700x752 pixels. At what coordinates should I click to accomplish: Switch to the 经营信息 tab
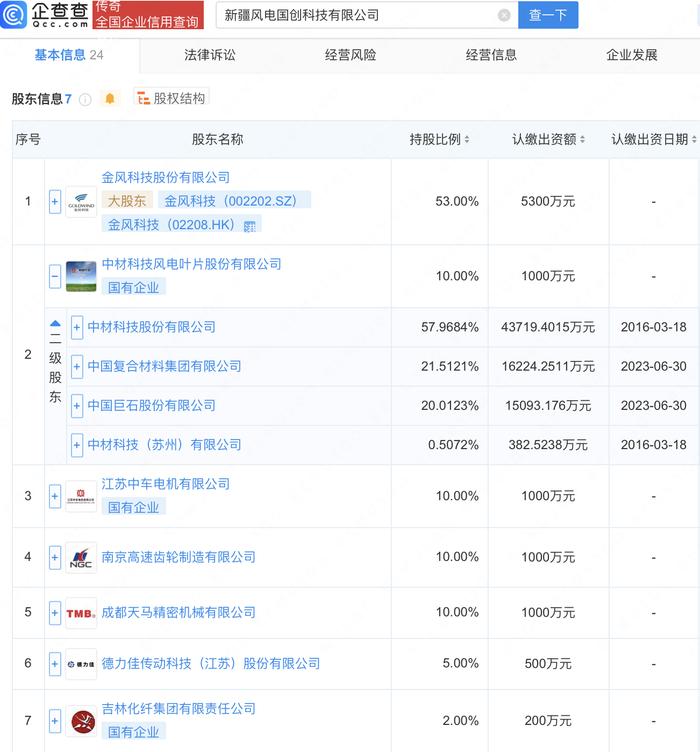tap(491, 55)
